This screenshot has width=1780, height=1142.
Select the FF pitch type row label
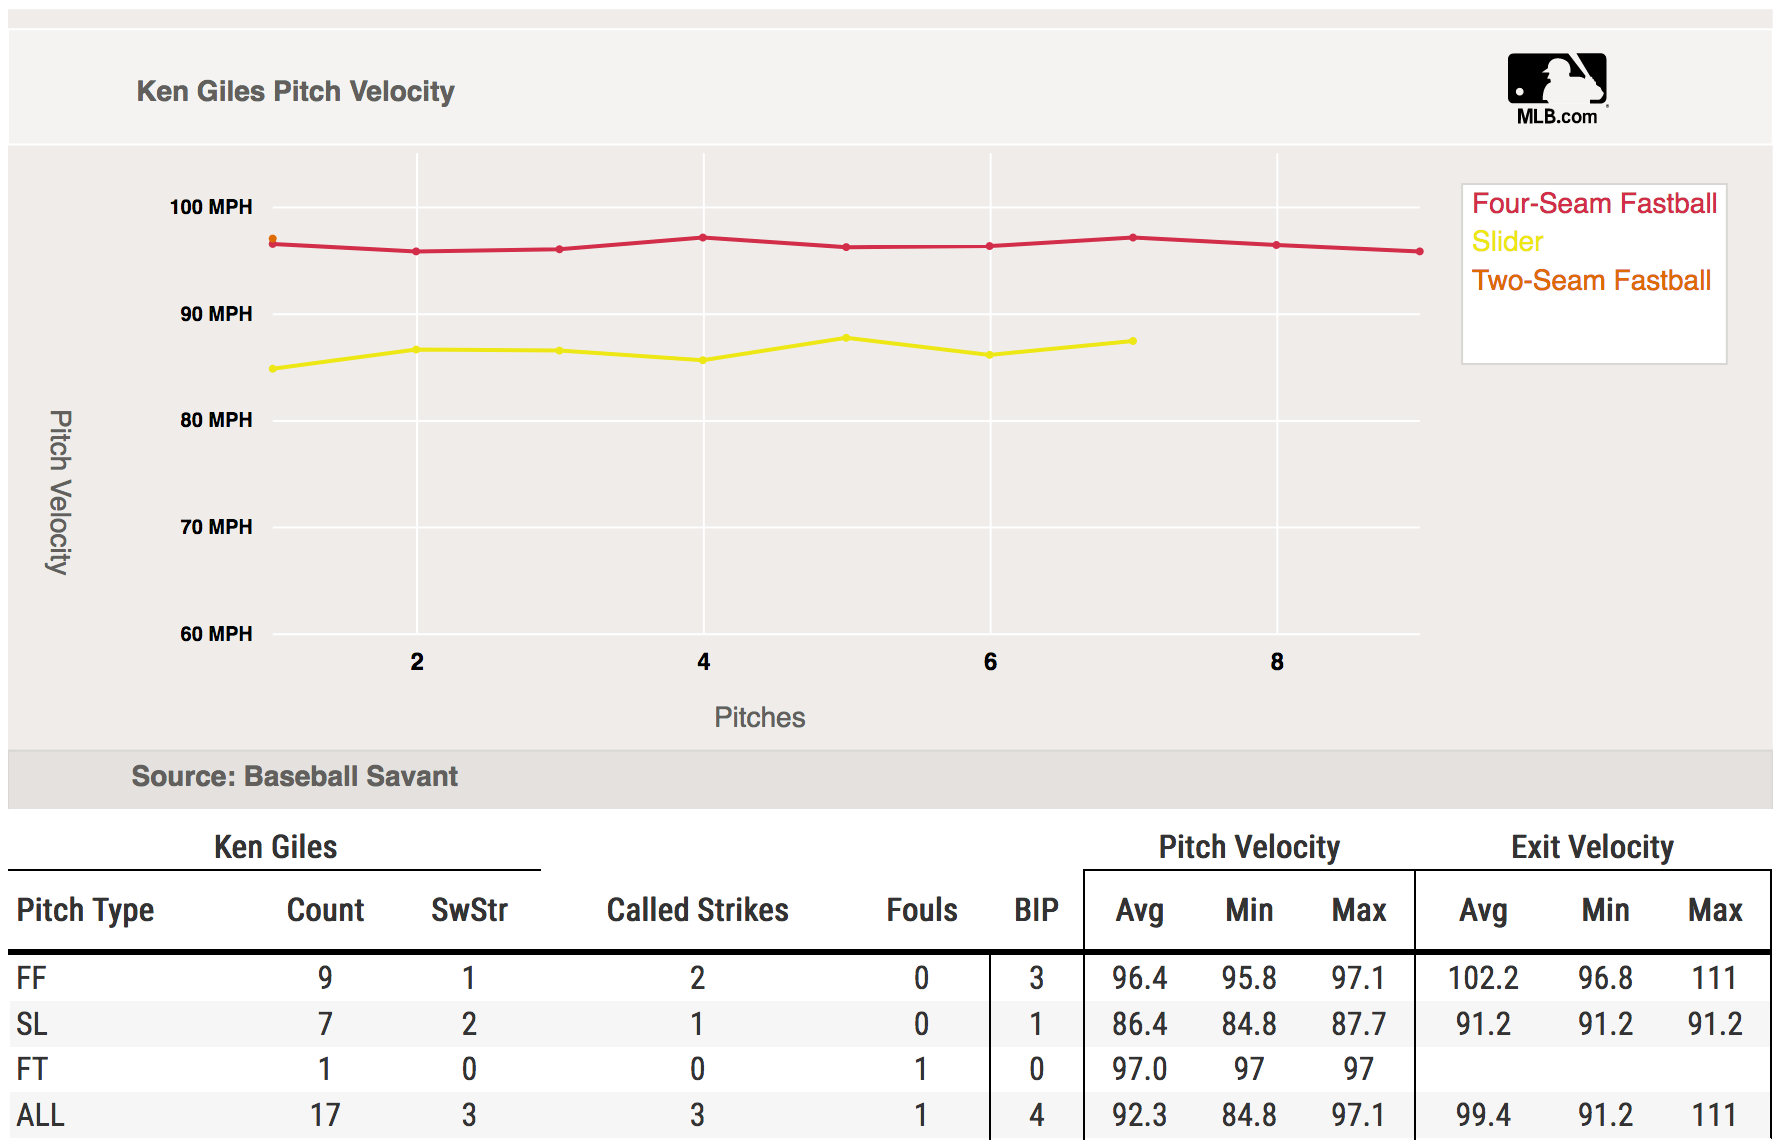click(32, 978)
